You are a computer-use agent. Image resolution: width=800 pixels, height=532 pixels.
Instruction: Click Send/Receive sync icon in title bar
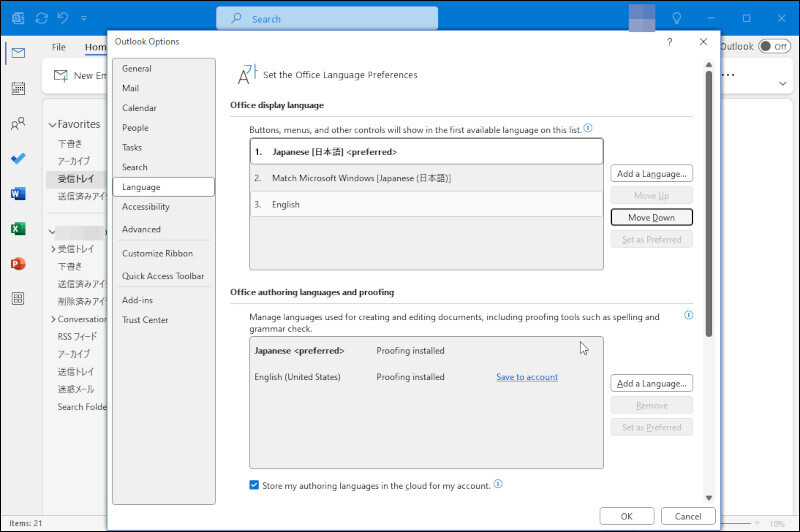coord(41,19)
